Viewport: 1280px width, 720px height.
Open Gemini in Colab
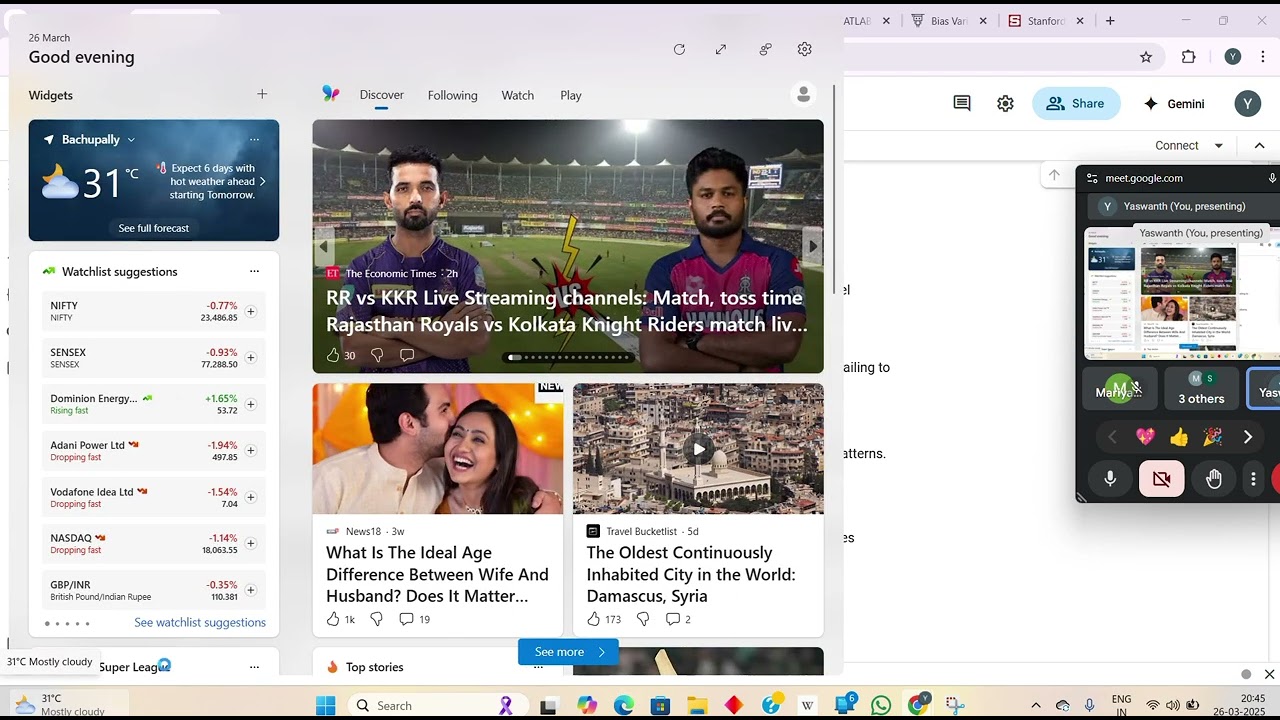click(1174, 103)
